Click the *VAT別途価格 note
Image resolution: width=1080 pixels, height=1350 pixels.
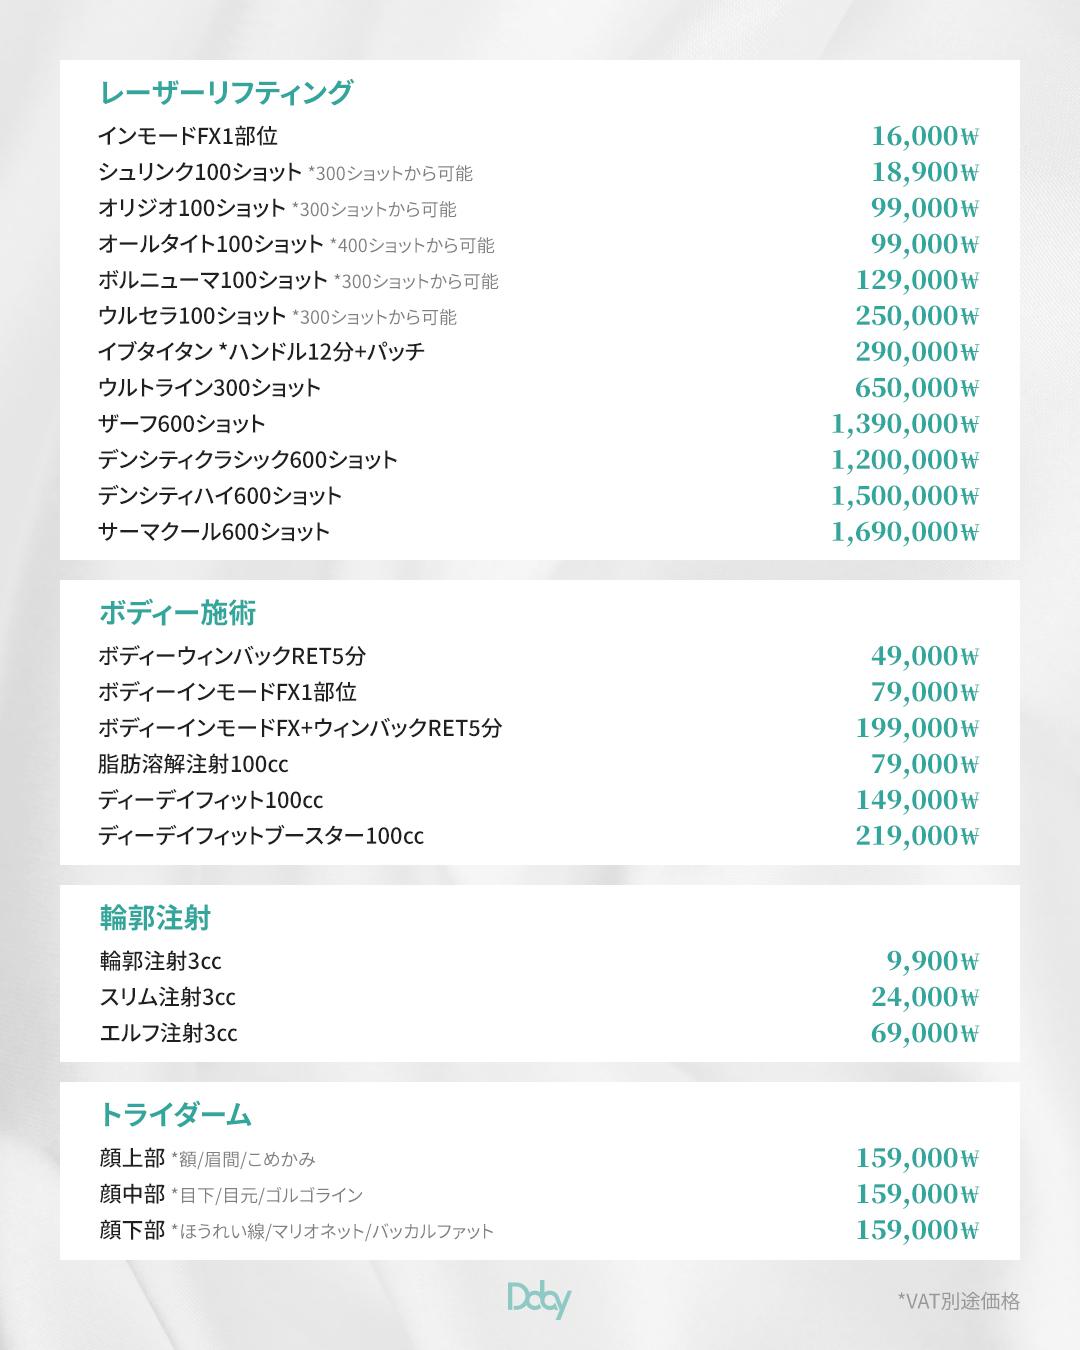point(958,1300)
